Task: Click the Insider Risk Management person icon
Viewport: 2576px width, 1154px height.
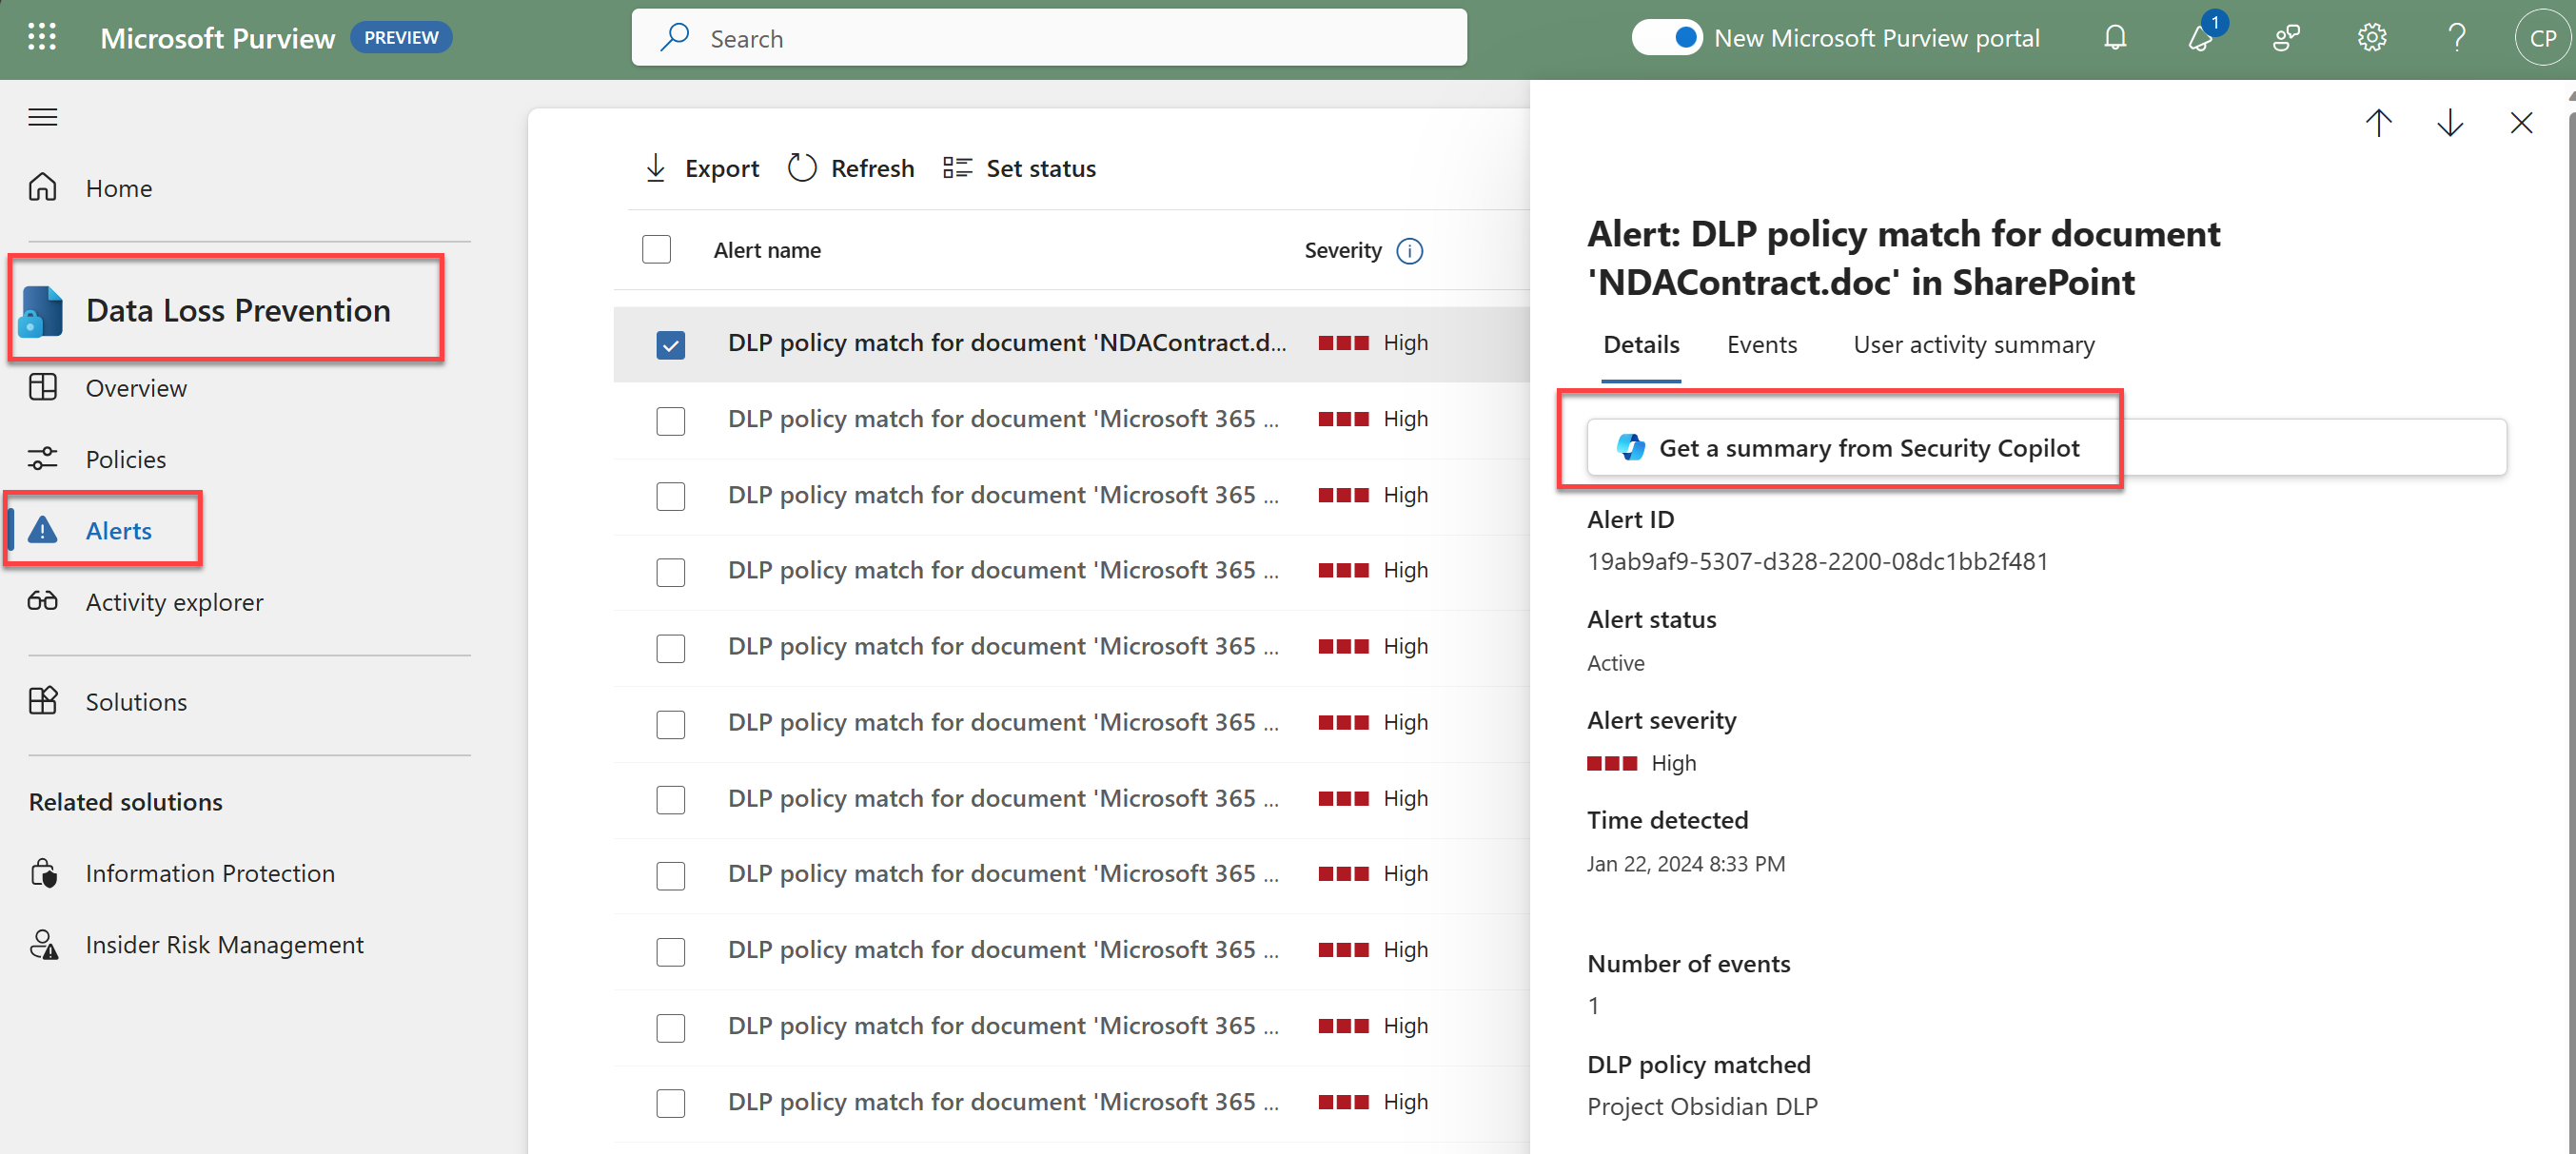Action: pos(43,945)
